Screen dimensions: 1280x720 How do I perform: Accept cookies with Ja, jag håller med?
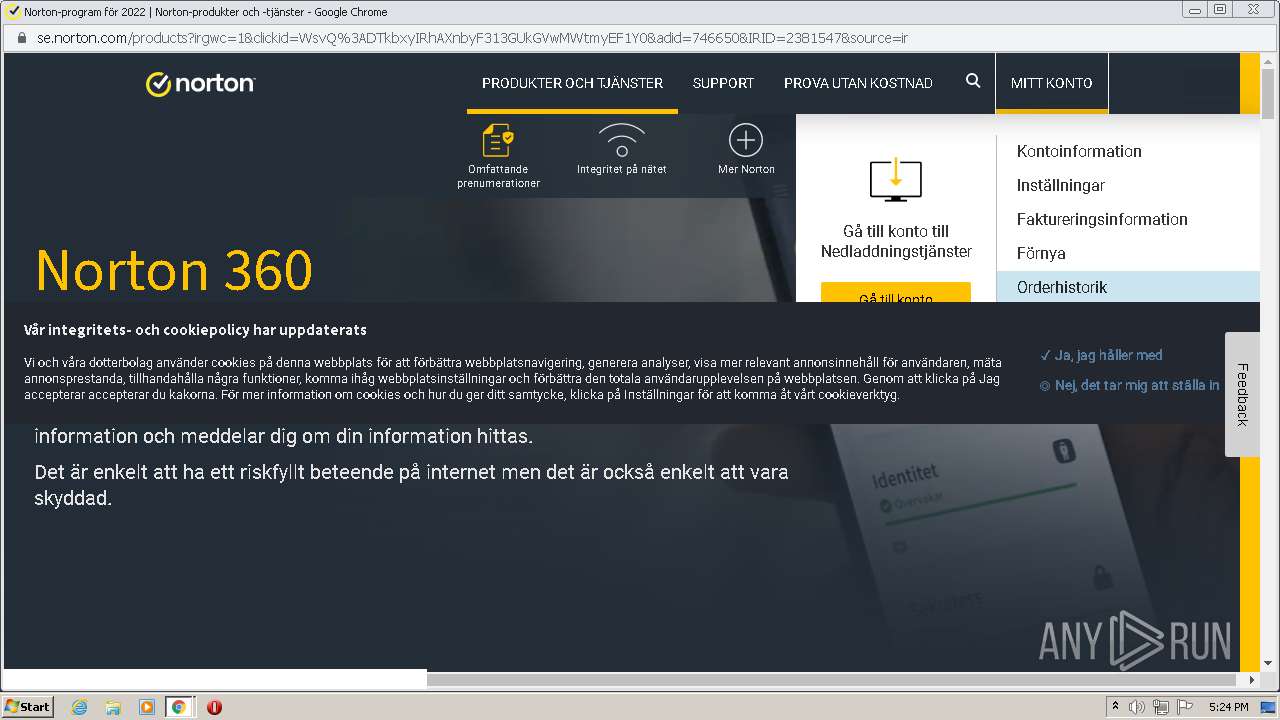pyautogui.click(x=1101, y=355)
